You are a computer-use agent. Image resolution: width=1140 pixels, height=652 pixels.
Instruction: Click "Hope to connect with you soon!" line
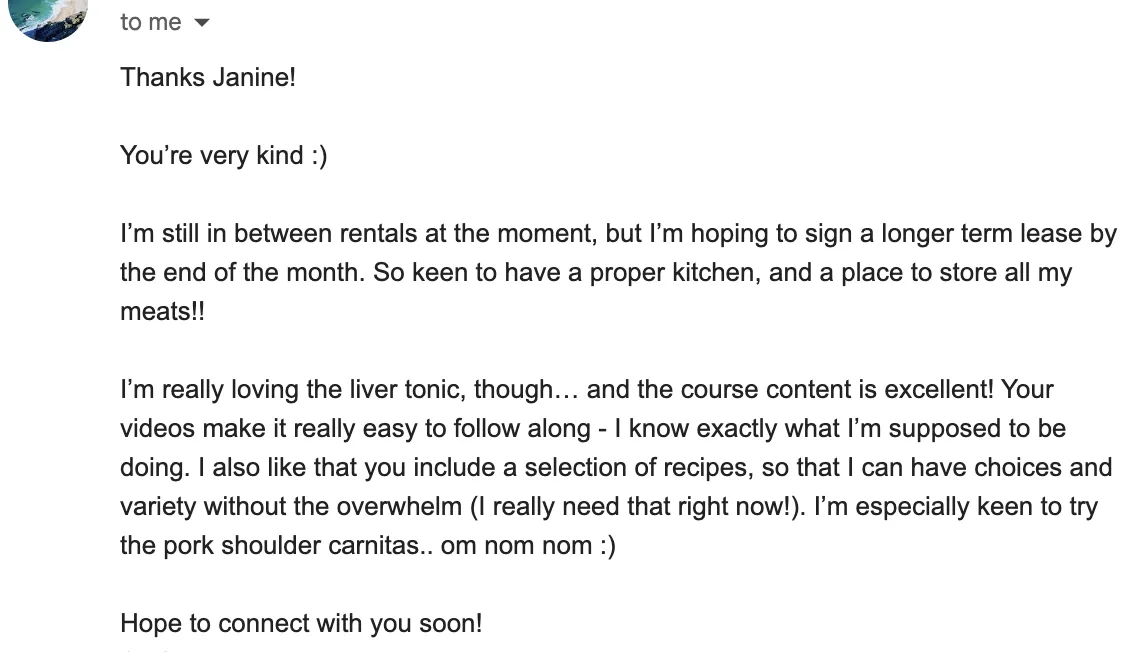pyautogui.click(x=301, y=624)
